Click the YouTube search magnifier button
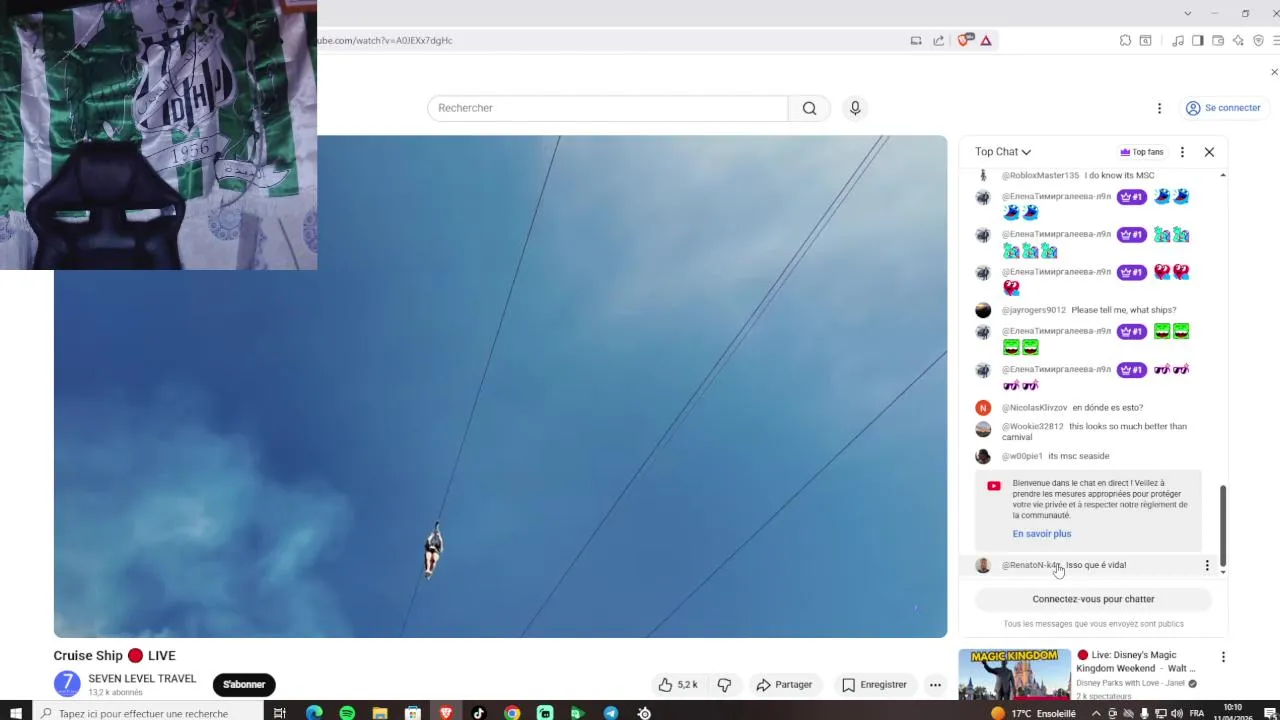 [809, 108]
